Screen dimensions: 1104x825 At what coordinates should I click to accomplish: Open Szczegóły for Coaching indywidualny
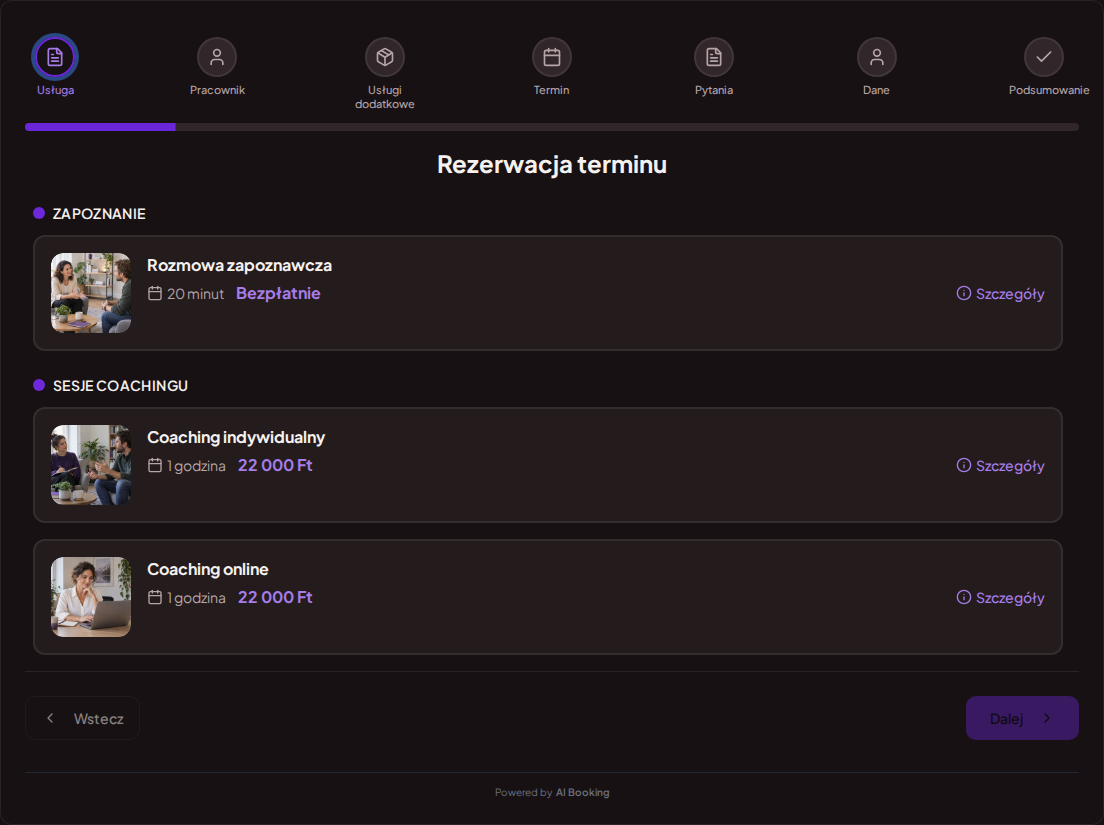click(x=1010, y=466)
